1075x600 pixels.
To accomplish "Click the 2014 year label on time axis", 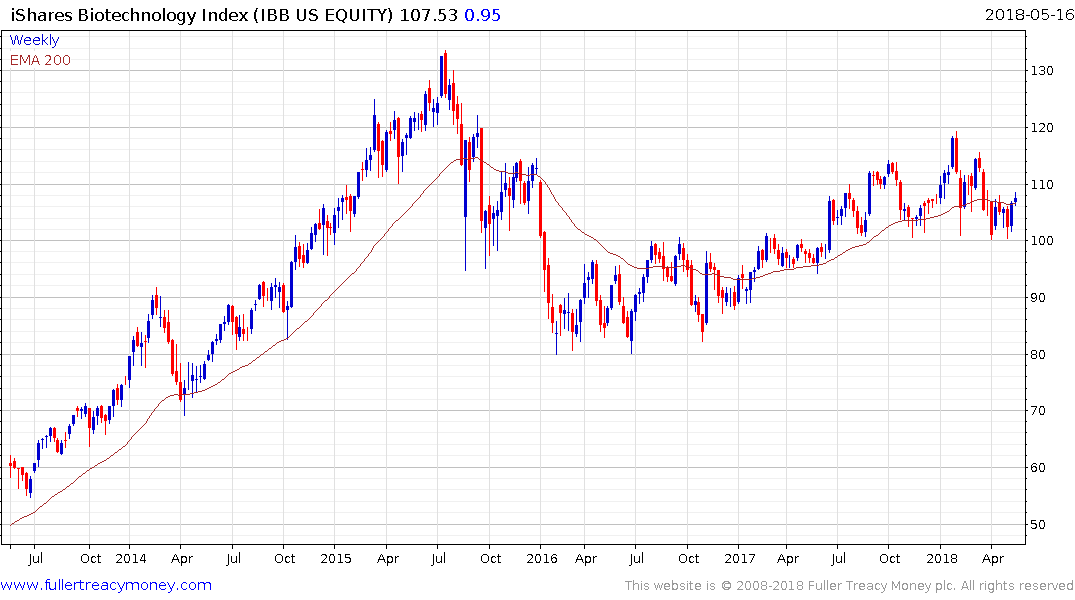I will (130, 558).
